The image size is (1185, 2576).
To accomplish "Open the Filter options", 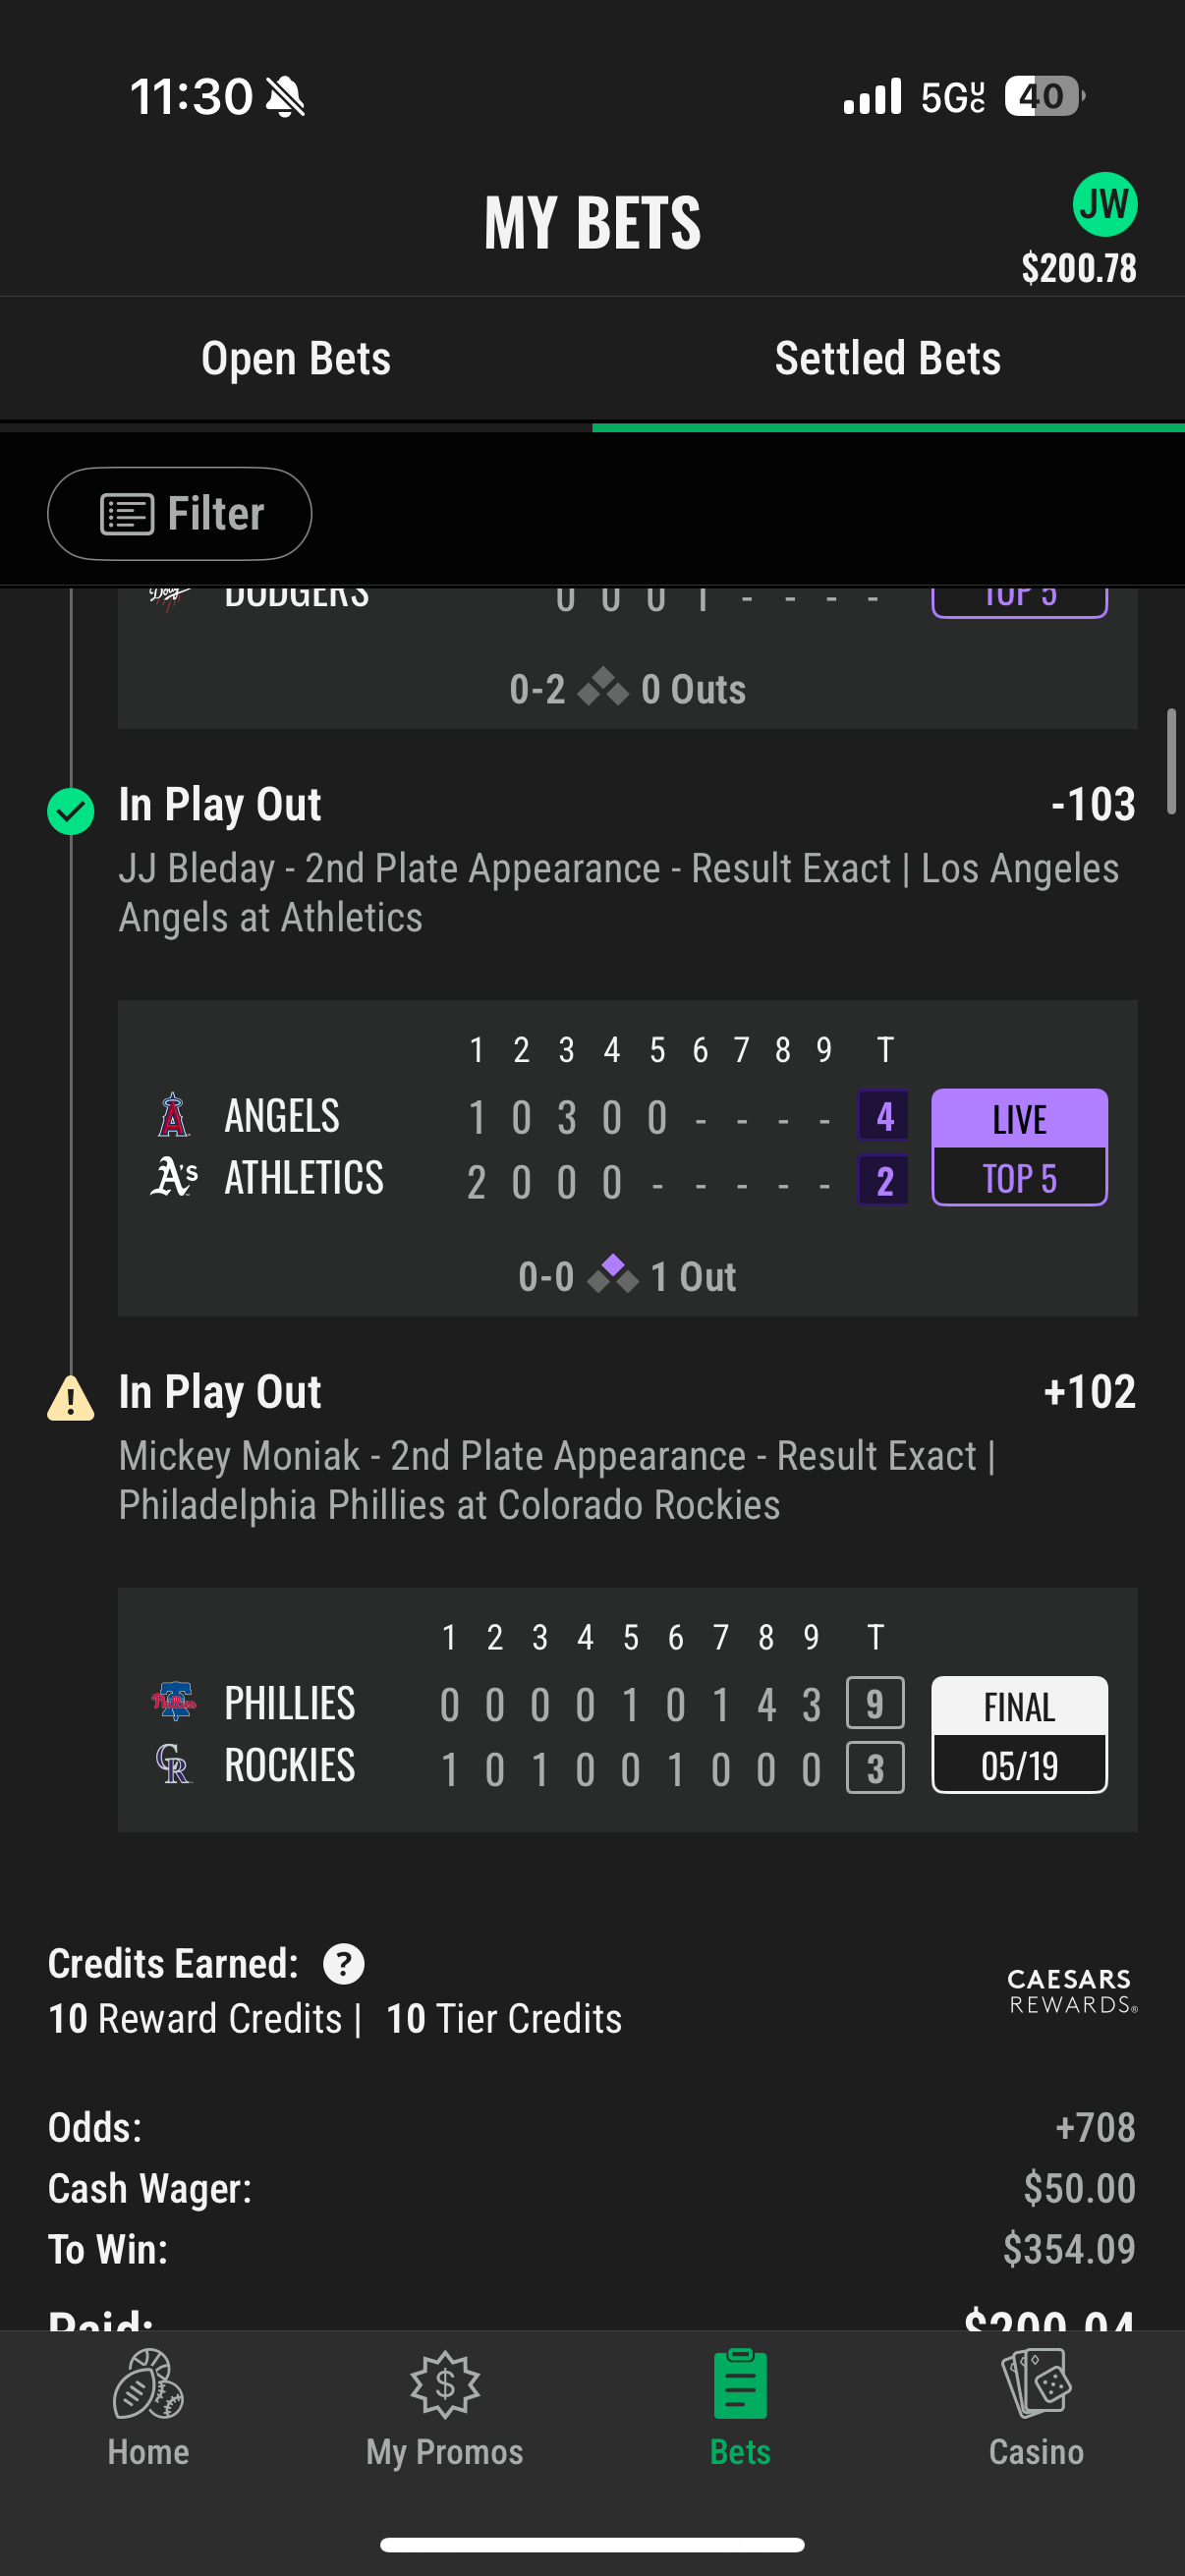I will point(180,514).
